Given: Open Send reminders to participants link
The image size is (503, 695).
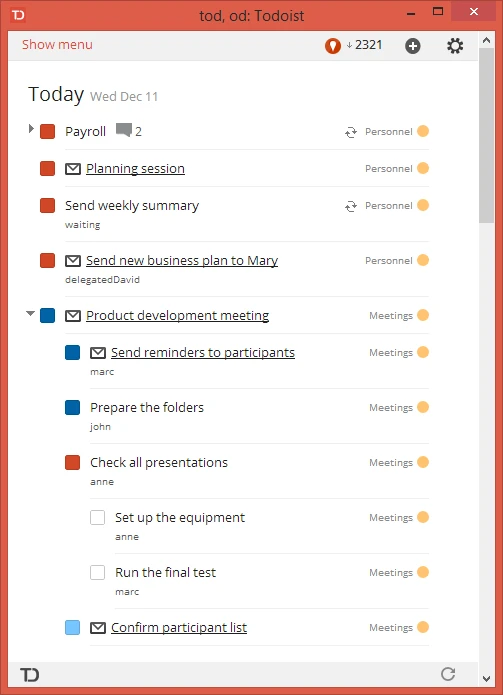Looking at the screenshot, I should pyautogui.click(x=203, y=352).
